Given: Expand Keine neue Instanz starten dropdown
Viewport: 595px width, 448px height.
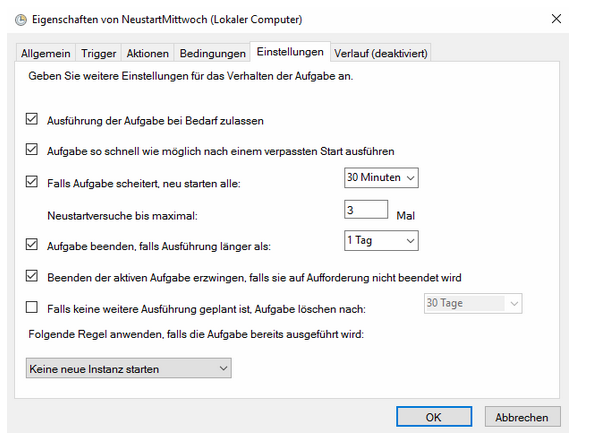Looking at the screenshot, I should pyautogui.click(x=129, y=368).
